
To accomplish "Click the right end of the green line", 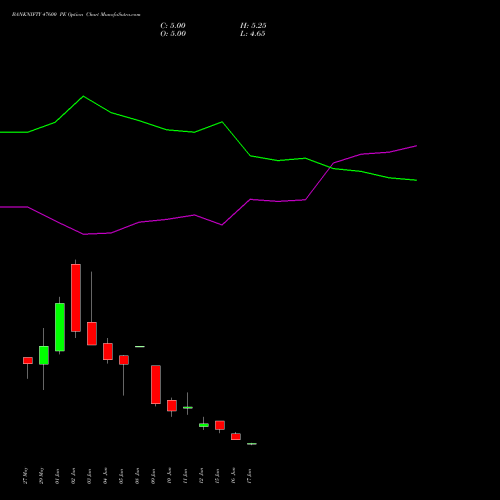I will click(416, 180).
